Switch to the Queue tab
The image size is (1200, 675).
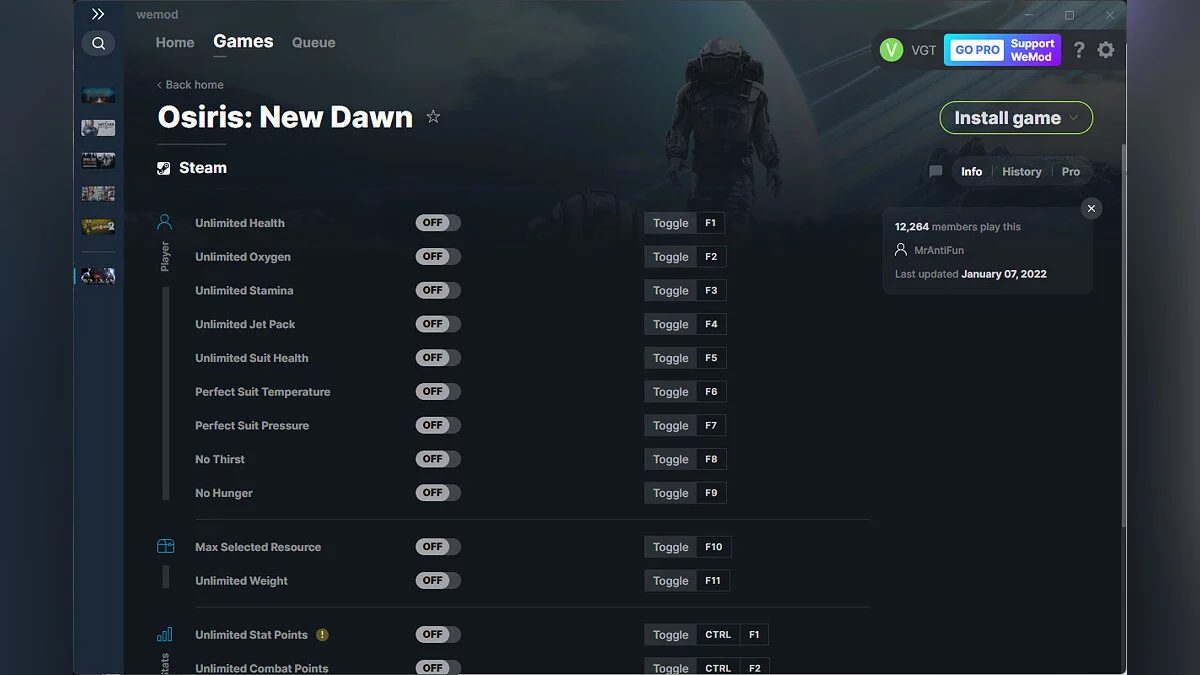click(314, 43)
